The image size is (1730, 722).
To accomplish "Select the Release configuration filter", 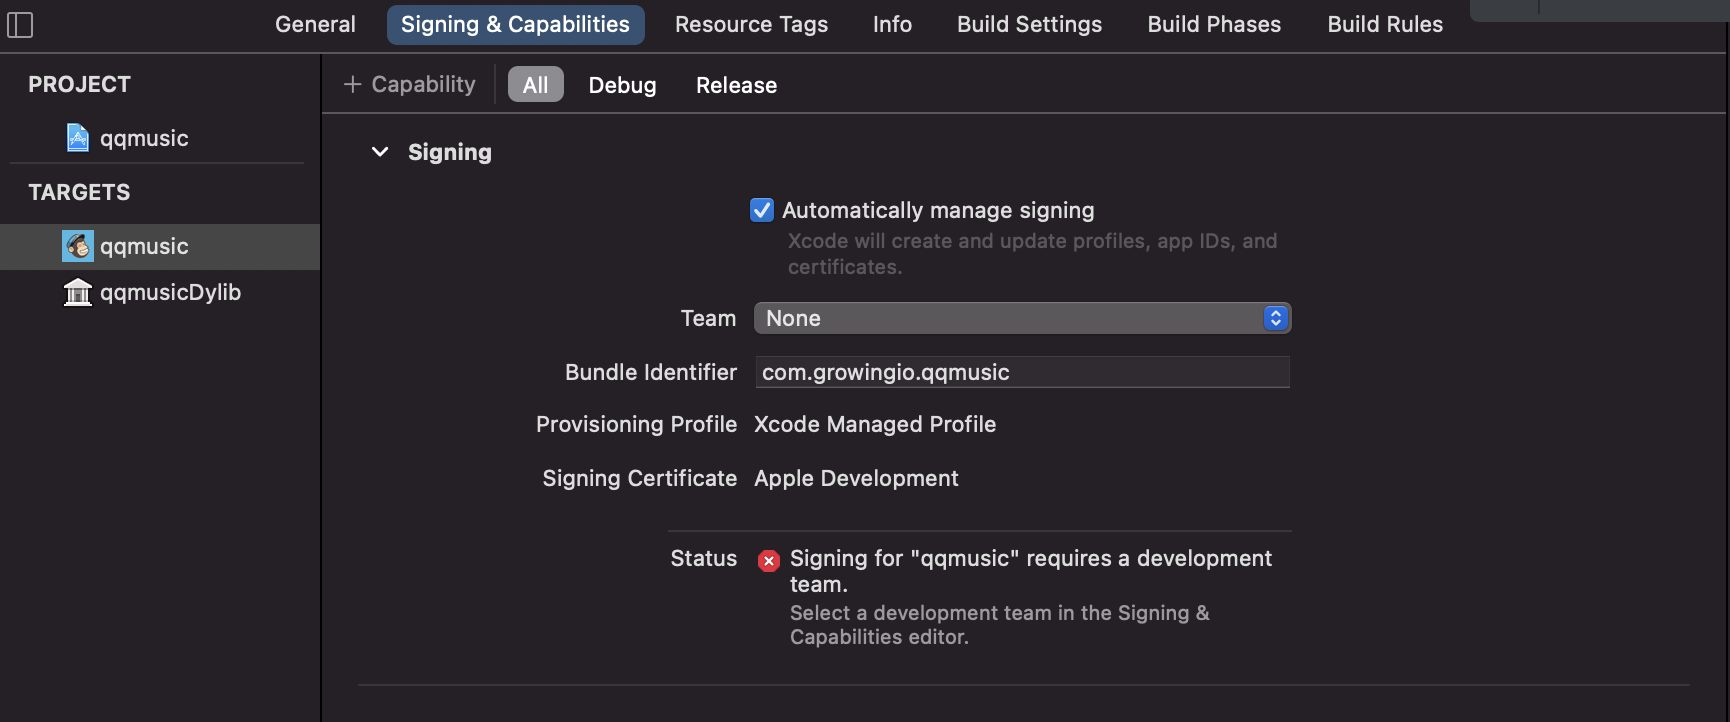I will pyautogui.click(x=736, y=85).
